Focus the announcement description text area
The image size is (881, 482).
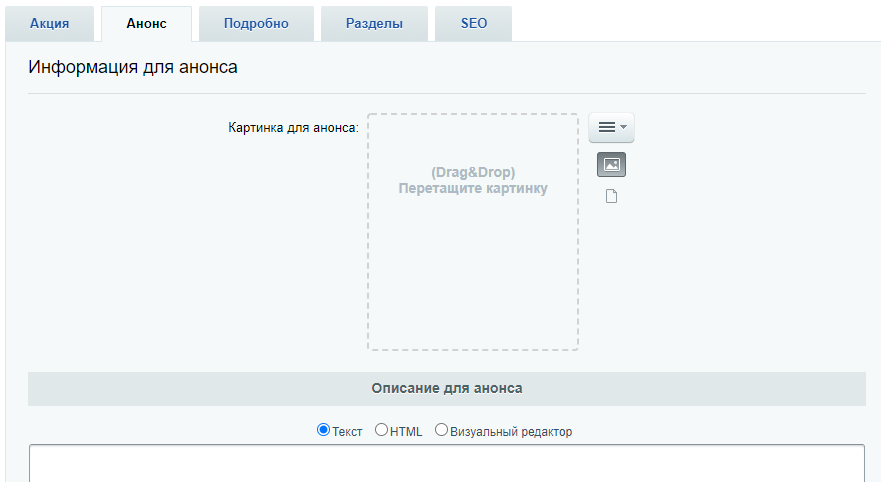(447, 463)
